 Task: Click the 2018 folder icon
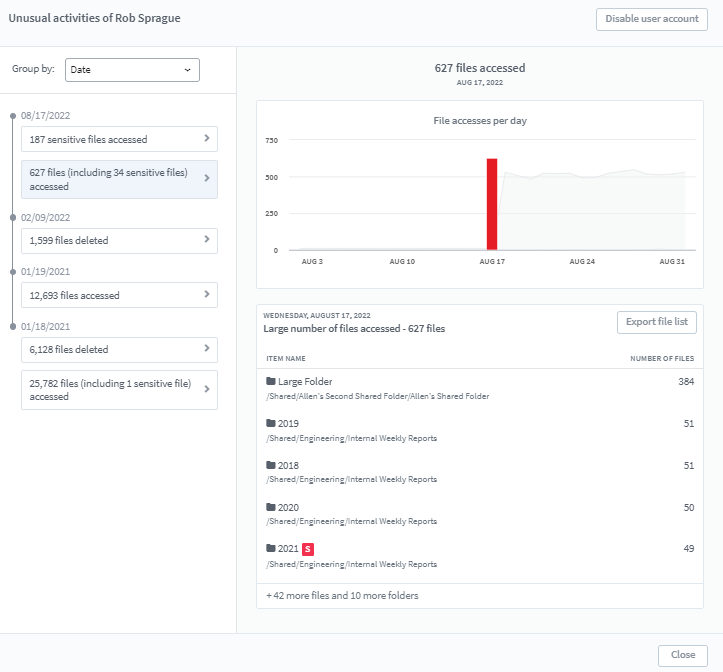271,466
